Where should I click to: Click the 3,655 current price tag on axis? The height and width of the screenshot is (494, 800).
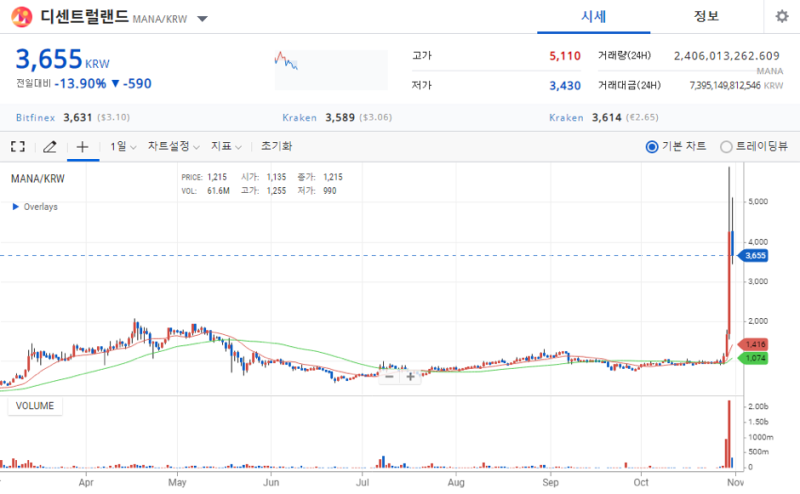pos(753,256)
